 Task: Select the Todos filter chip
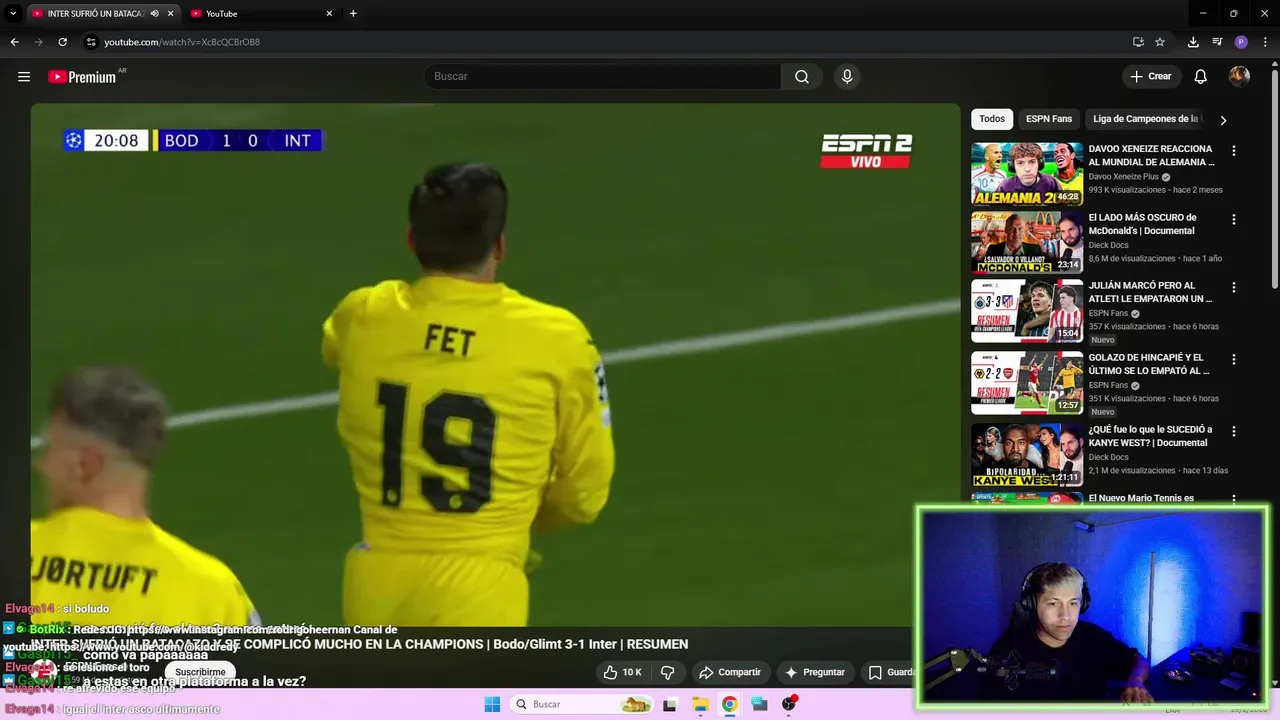992,119
